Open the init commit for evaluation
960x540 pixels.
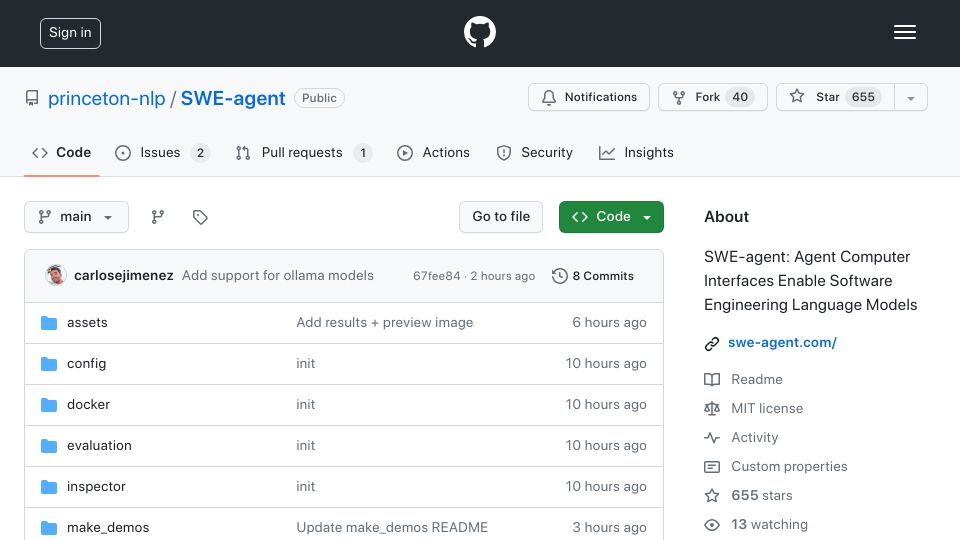pyautogui.click(x=306, y=446)
